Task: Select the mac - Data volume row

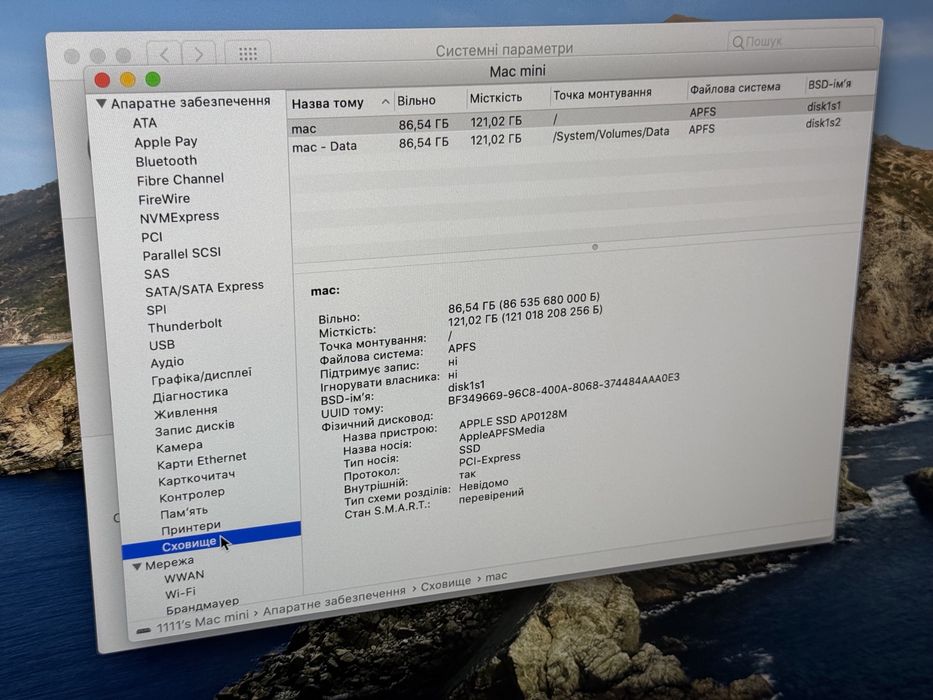Action: coord(580,137)
